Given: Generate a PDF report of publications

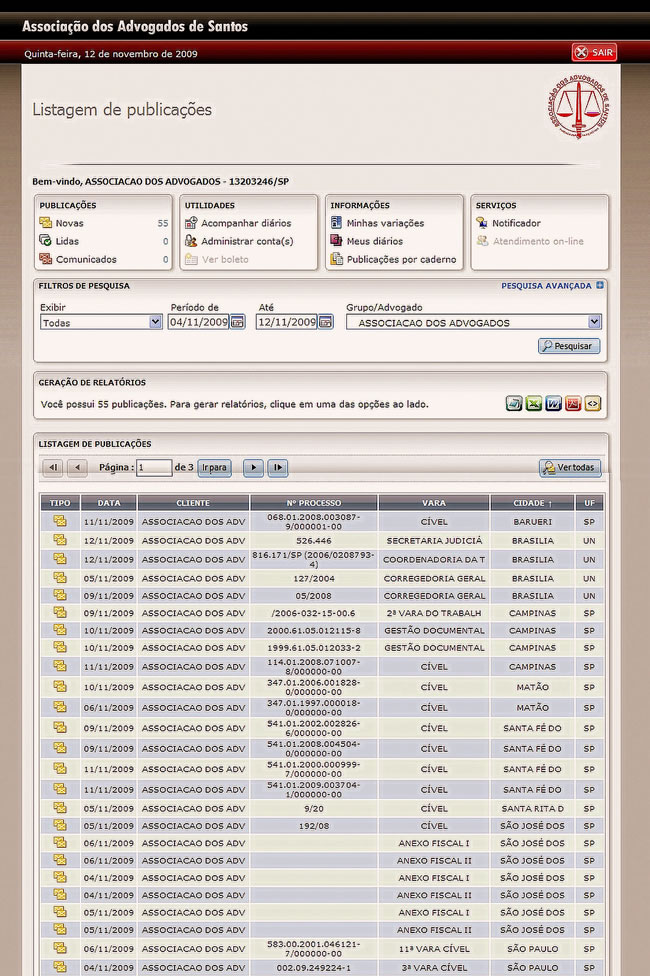Looking at the screenshot, I should click(x=573, y=404).
